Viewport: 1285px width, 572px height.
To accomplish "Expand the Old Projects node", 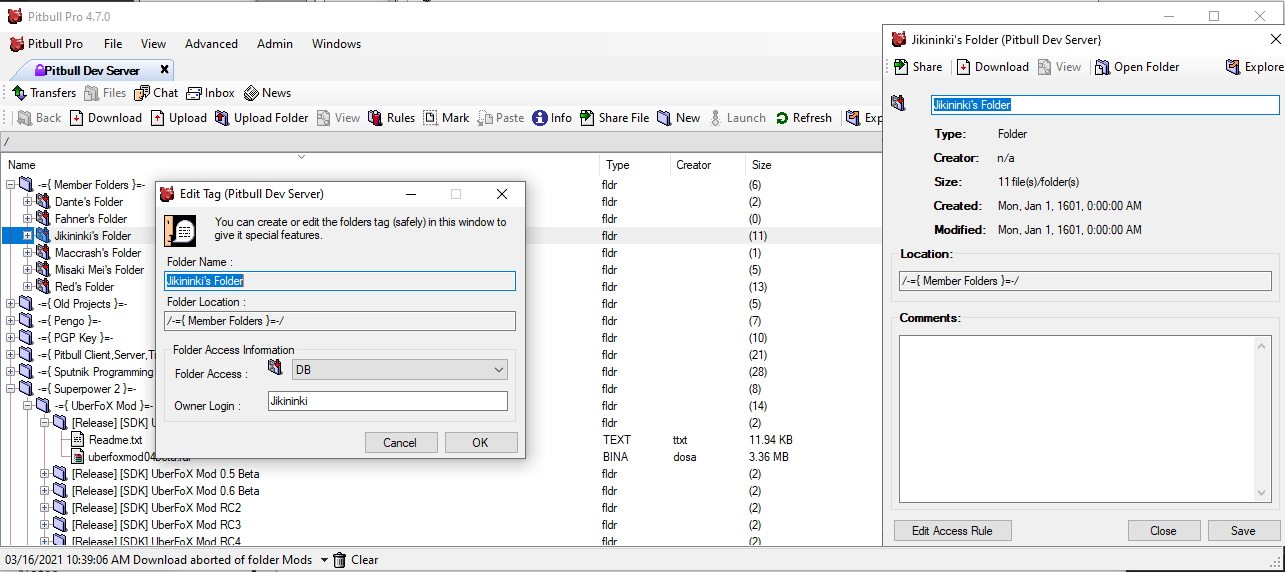I will pyautogui.click(x=11, y=304).
